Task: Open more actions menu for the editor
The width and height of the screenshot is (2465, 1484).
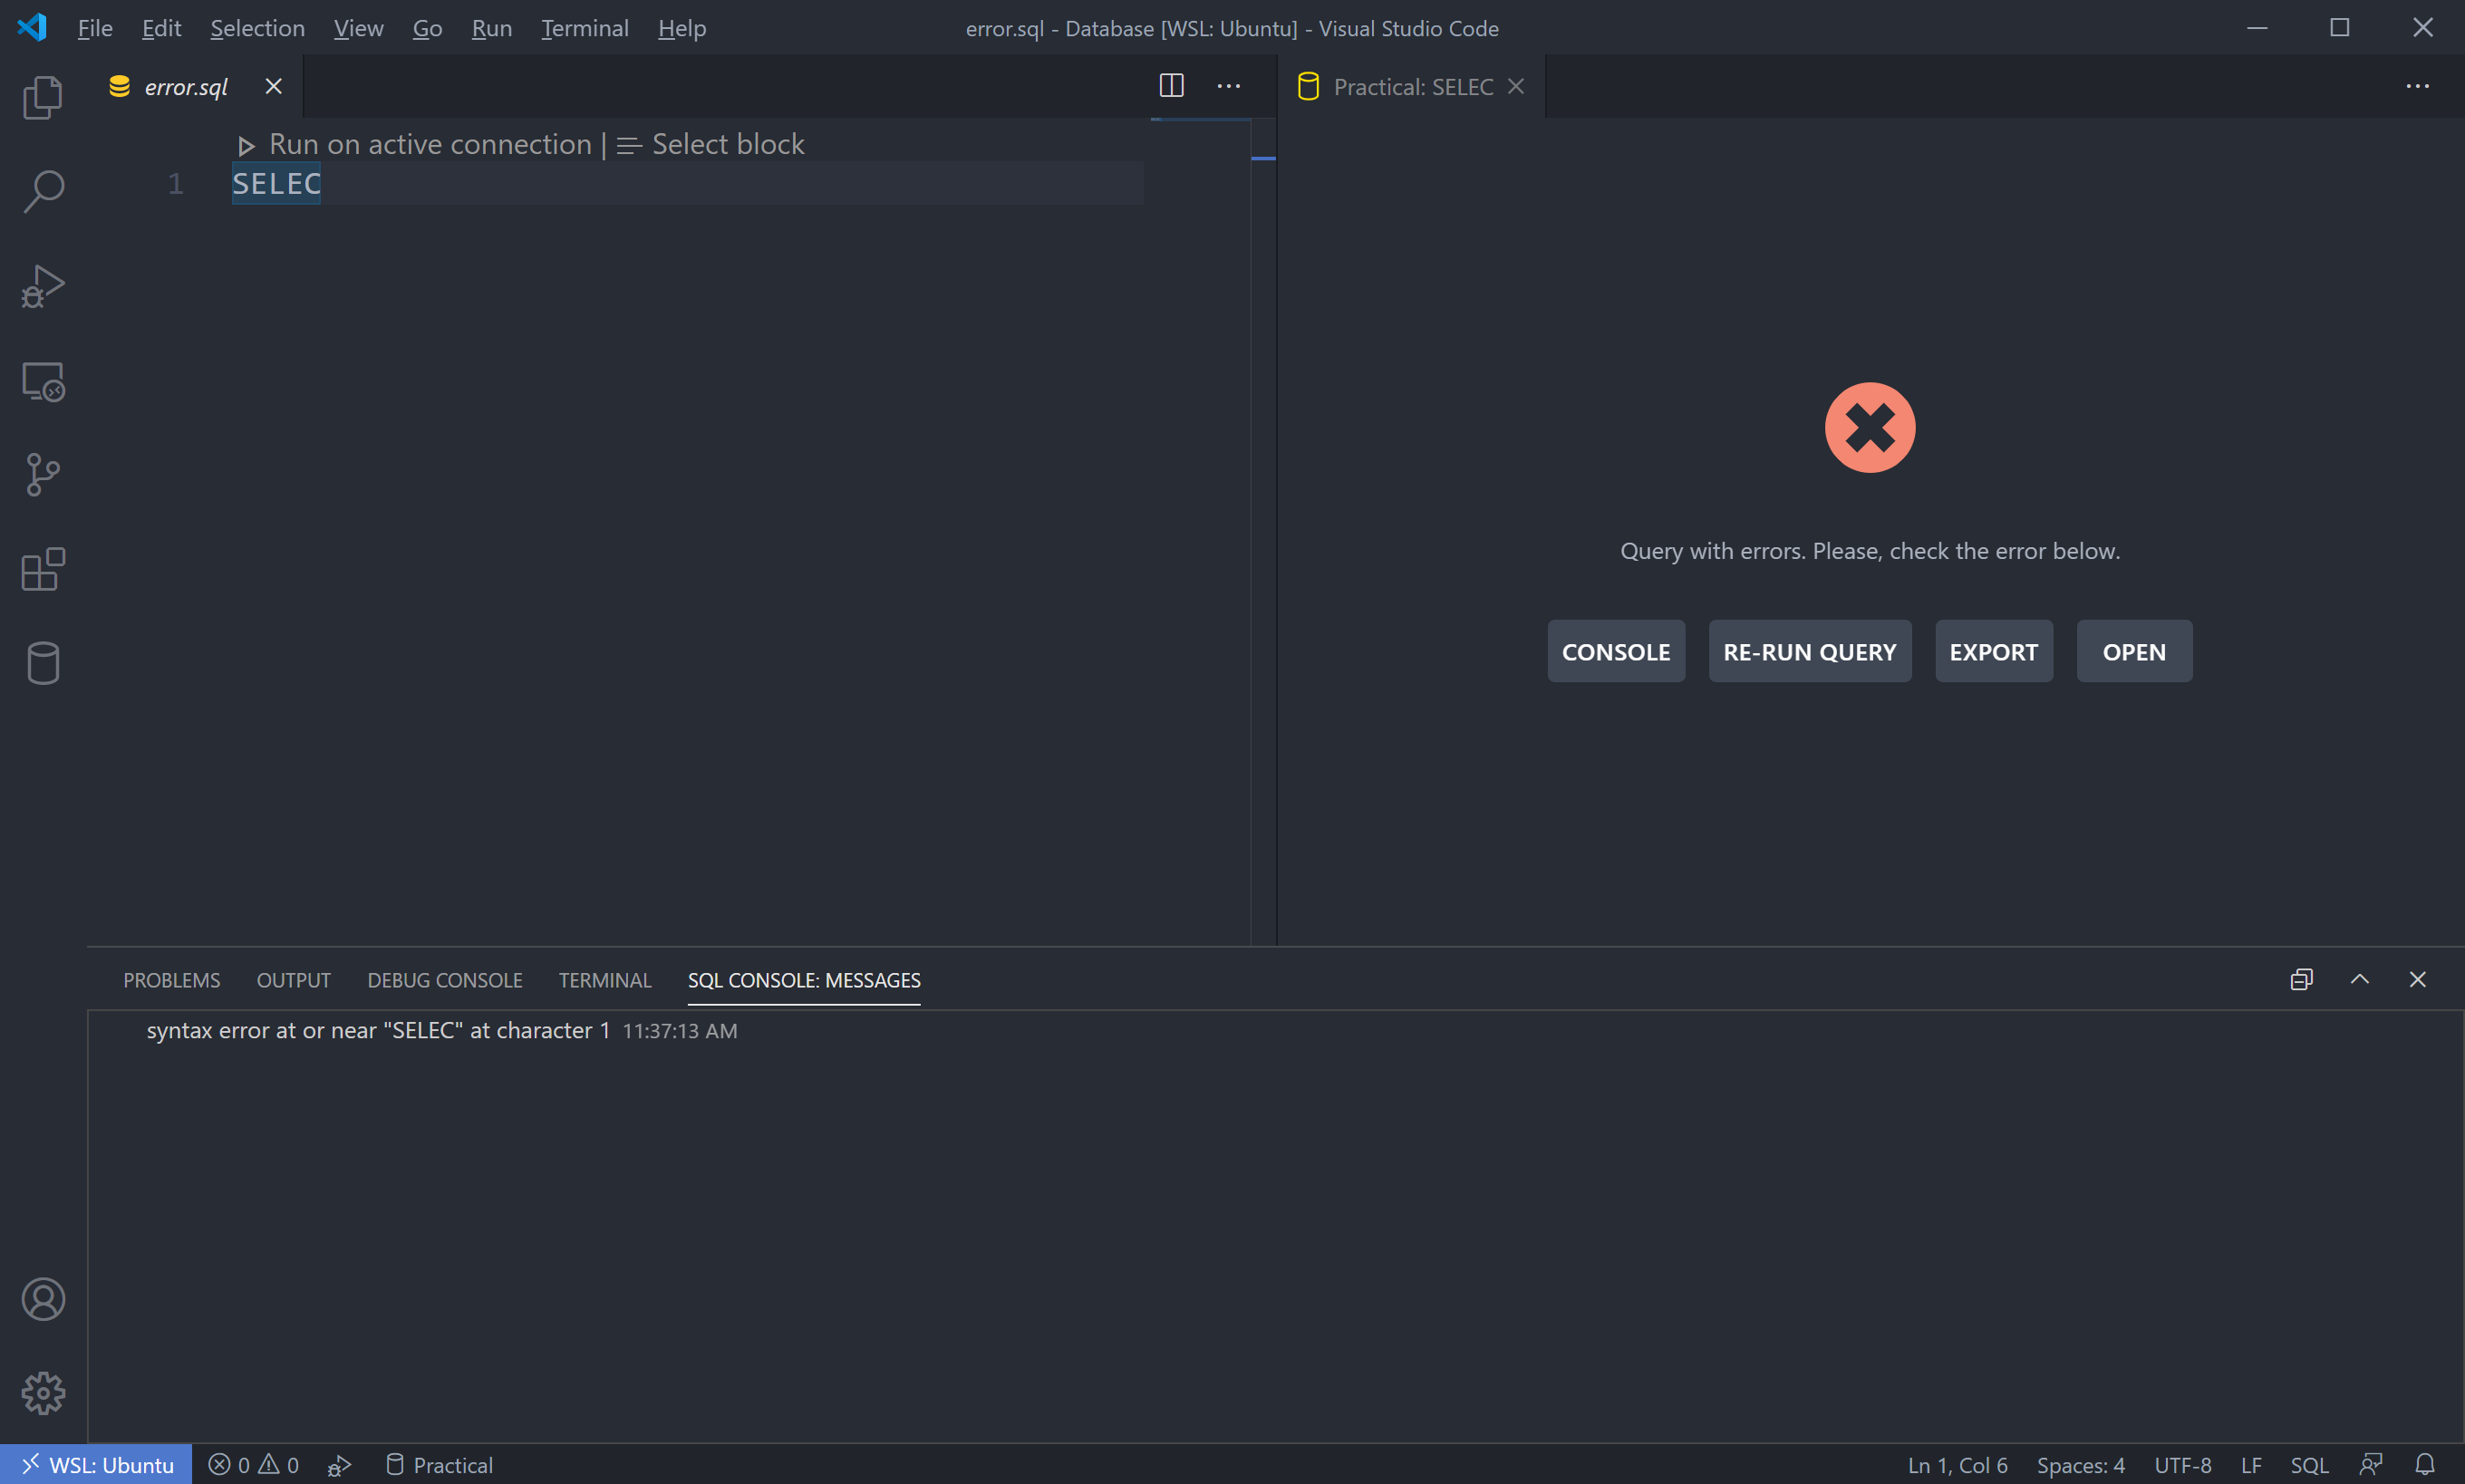Action: pos(1228,86)
